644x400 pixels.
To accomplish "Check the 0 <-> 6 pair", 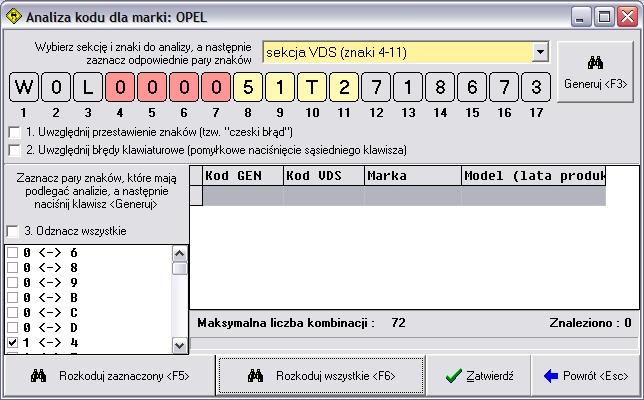I will [x=13, y=253].
